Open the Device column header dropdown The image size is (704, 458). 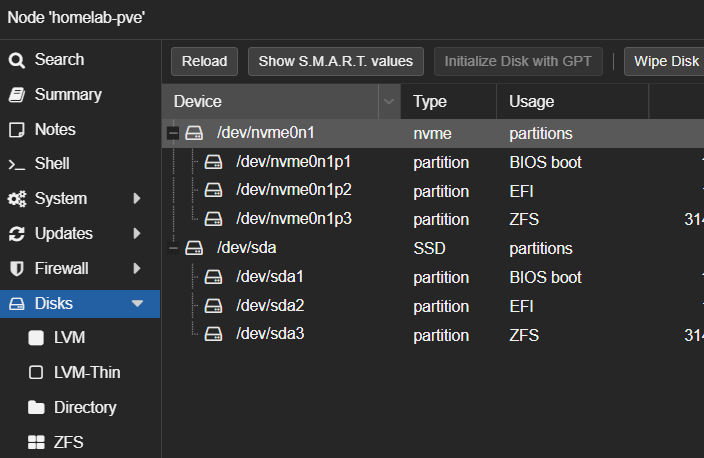click(388, 101)
